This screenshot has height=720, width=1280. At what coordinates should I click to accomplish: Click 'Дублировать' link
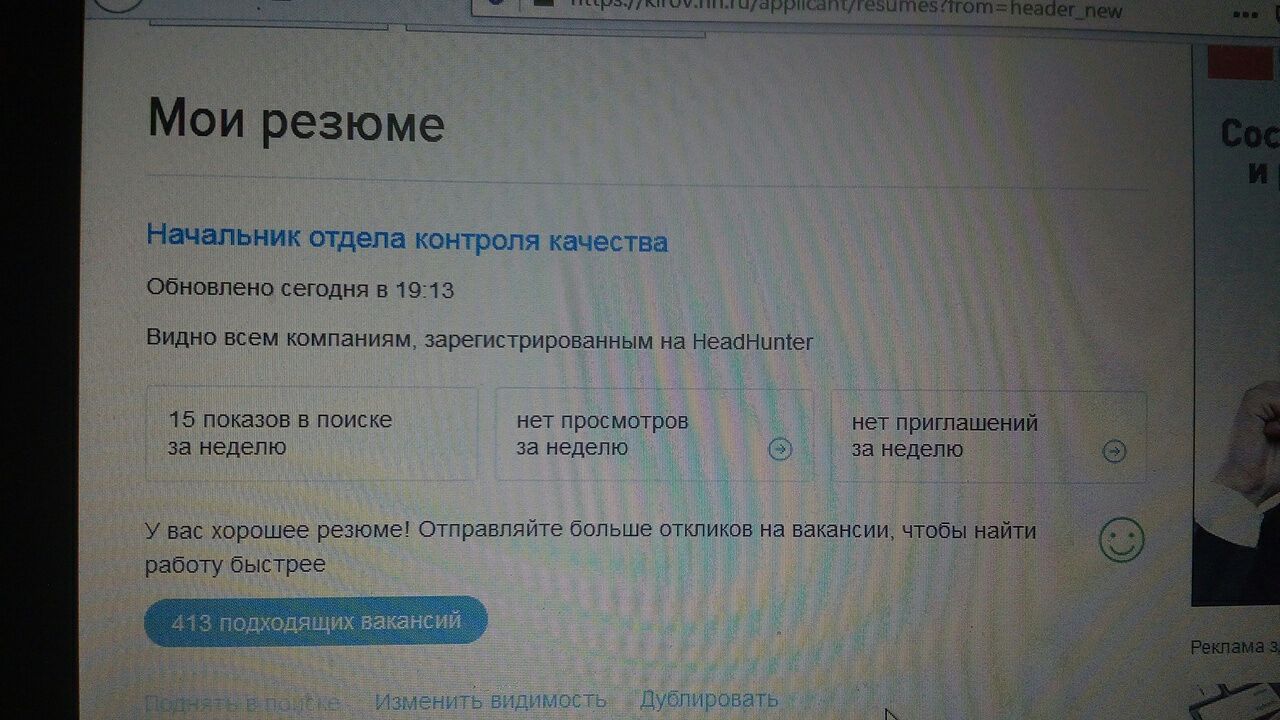point(709,698)
